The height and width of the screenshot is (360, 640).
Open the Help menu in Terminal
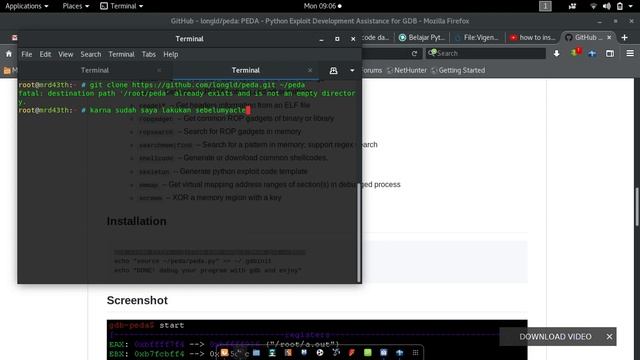(171, 54)
